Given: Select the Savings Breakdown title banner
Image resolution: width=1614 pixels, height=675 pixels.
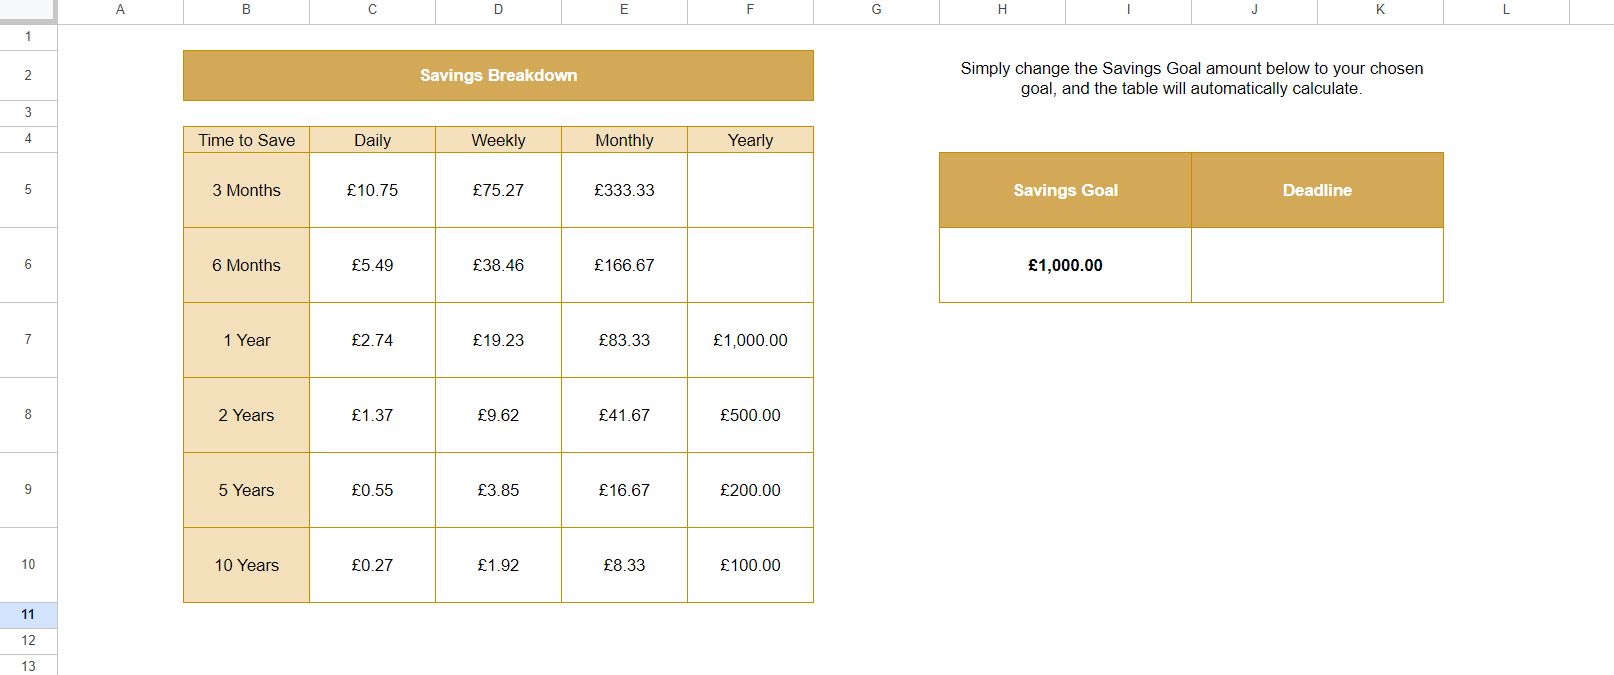Looking at the screenshot, I should tap(498, 76).
